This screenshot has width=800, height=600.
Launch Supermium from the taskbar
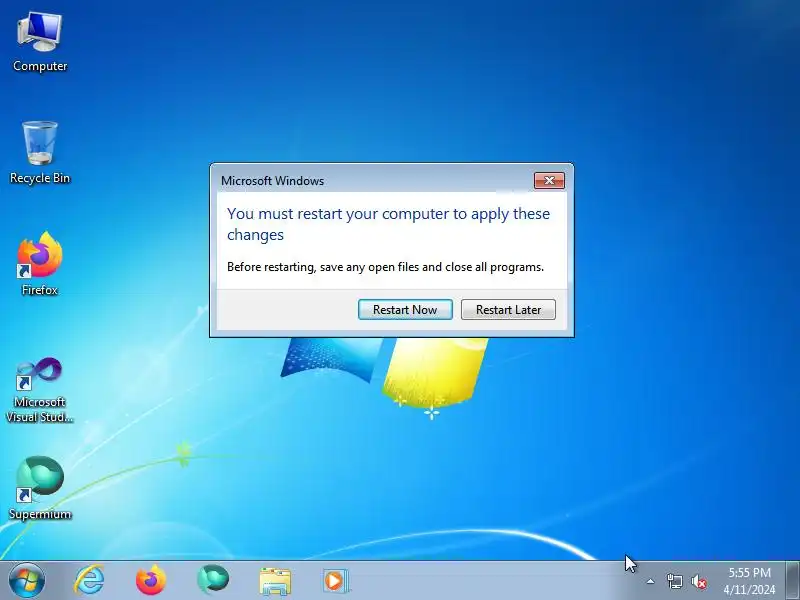(x=213, y=580)
